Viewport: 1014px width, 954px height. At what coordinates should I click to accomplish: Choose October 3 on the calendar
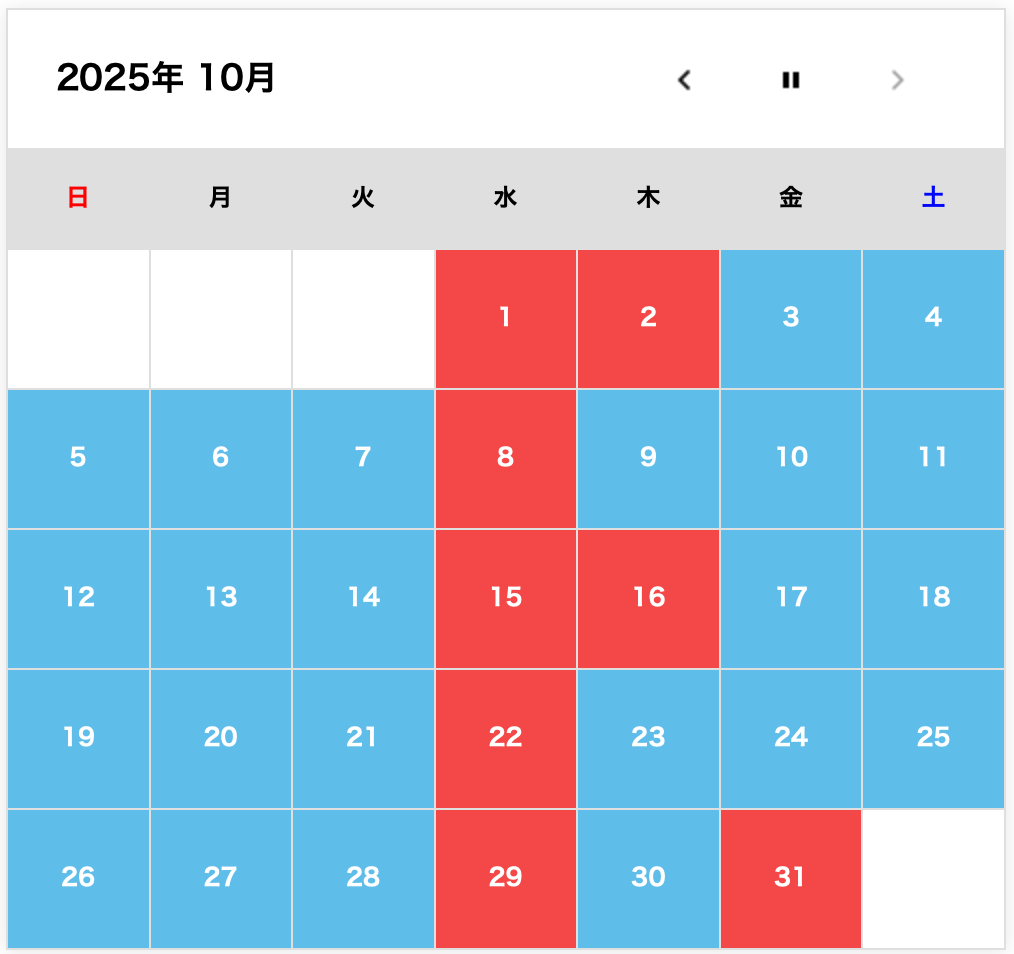coord(791,318)
